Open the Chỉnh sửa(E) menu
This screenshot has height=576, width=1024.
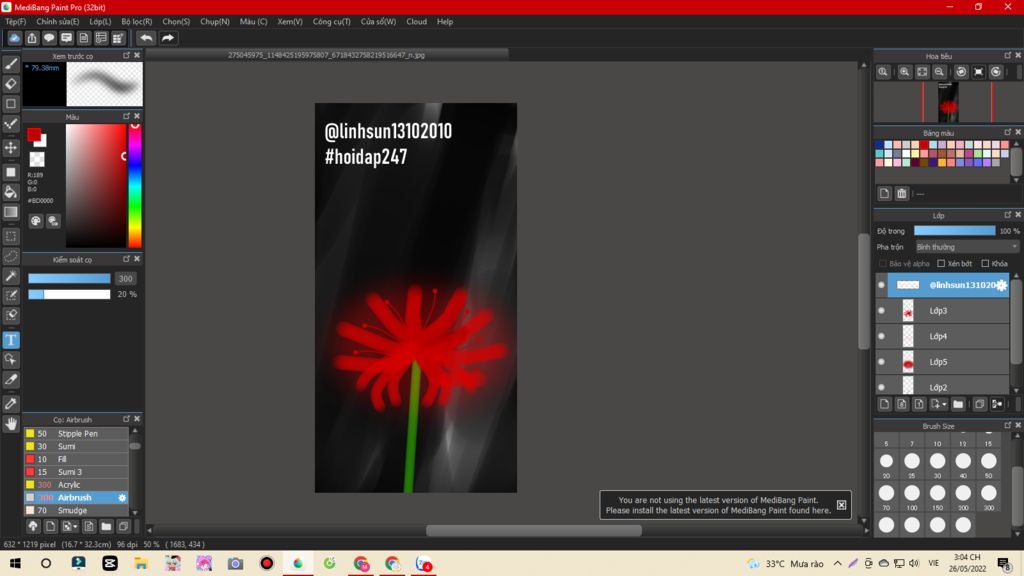coord(57,22)
